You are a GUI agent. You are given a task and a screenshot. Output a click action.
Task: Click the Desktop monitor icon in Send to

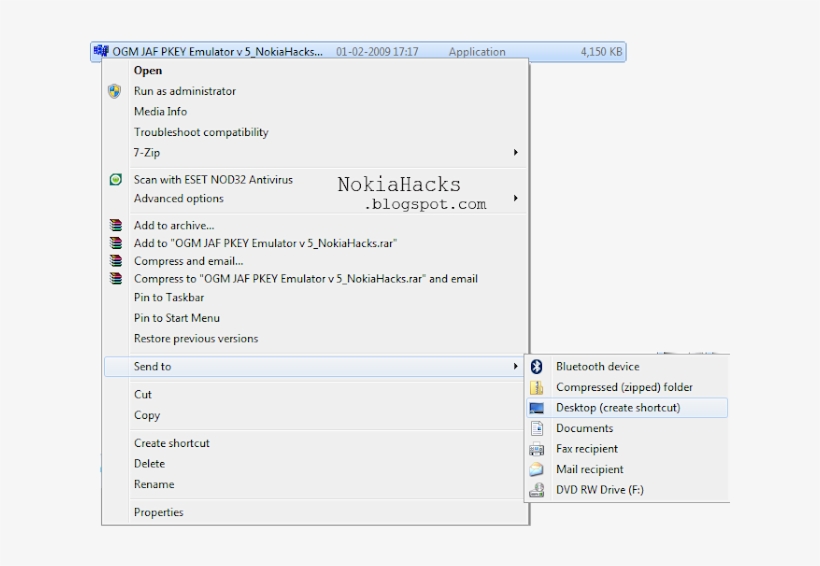pos(537,407)
